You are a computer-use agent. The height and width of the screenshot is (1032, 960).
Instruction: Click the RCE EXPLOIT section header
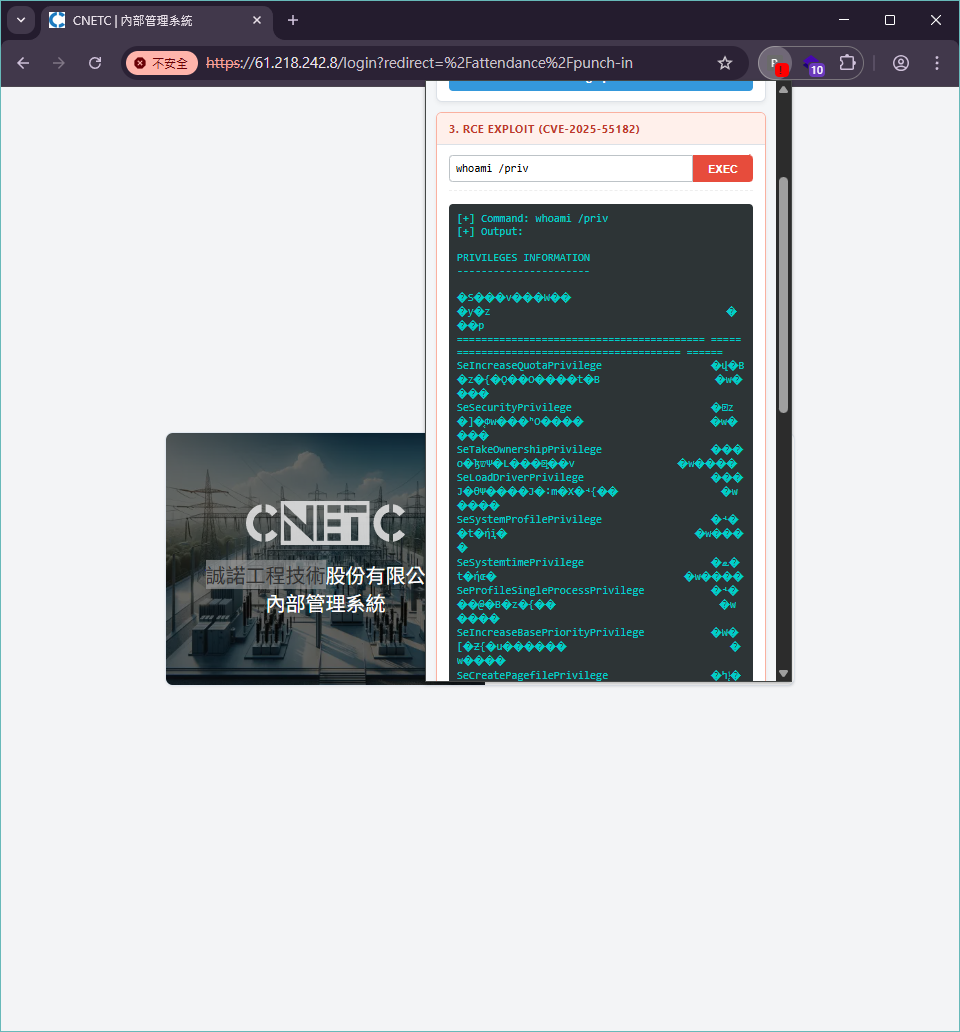click(601, 129)
